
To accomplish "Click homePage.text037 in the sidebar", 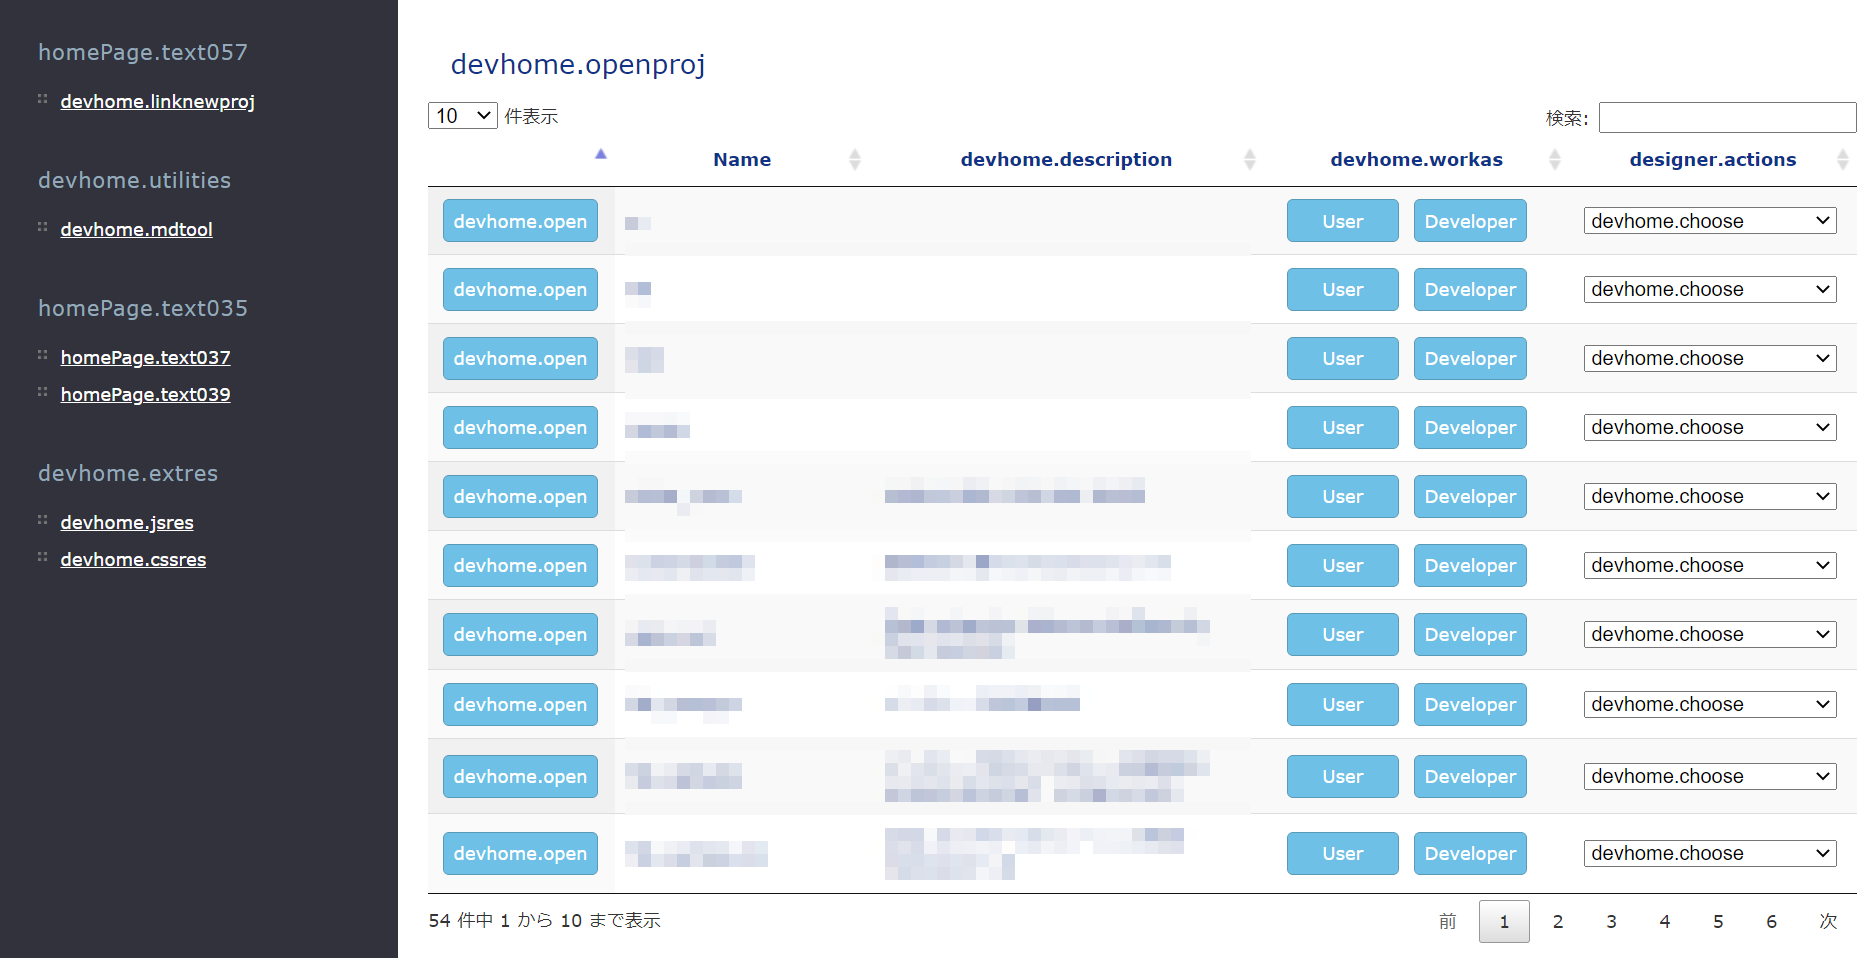I will [145, 358].
